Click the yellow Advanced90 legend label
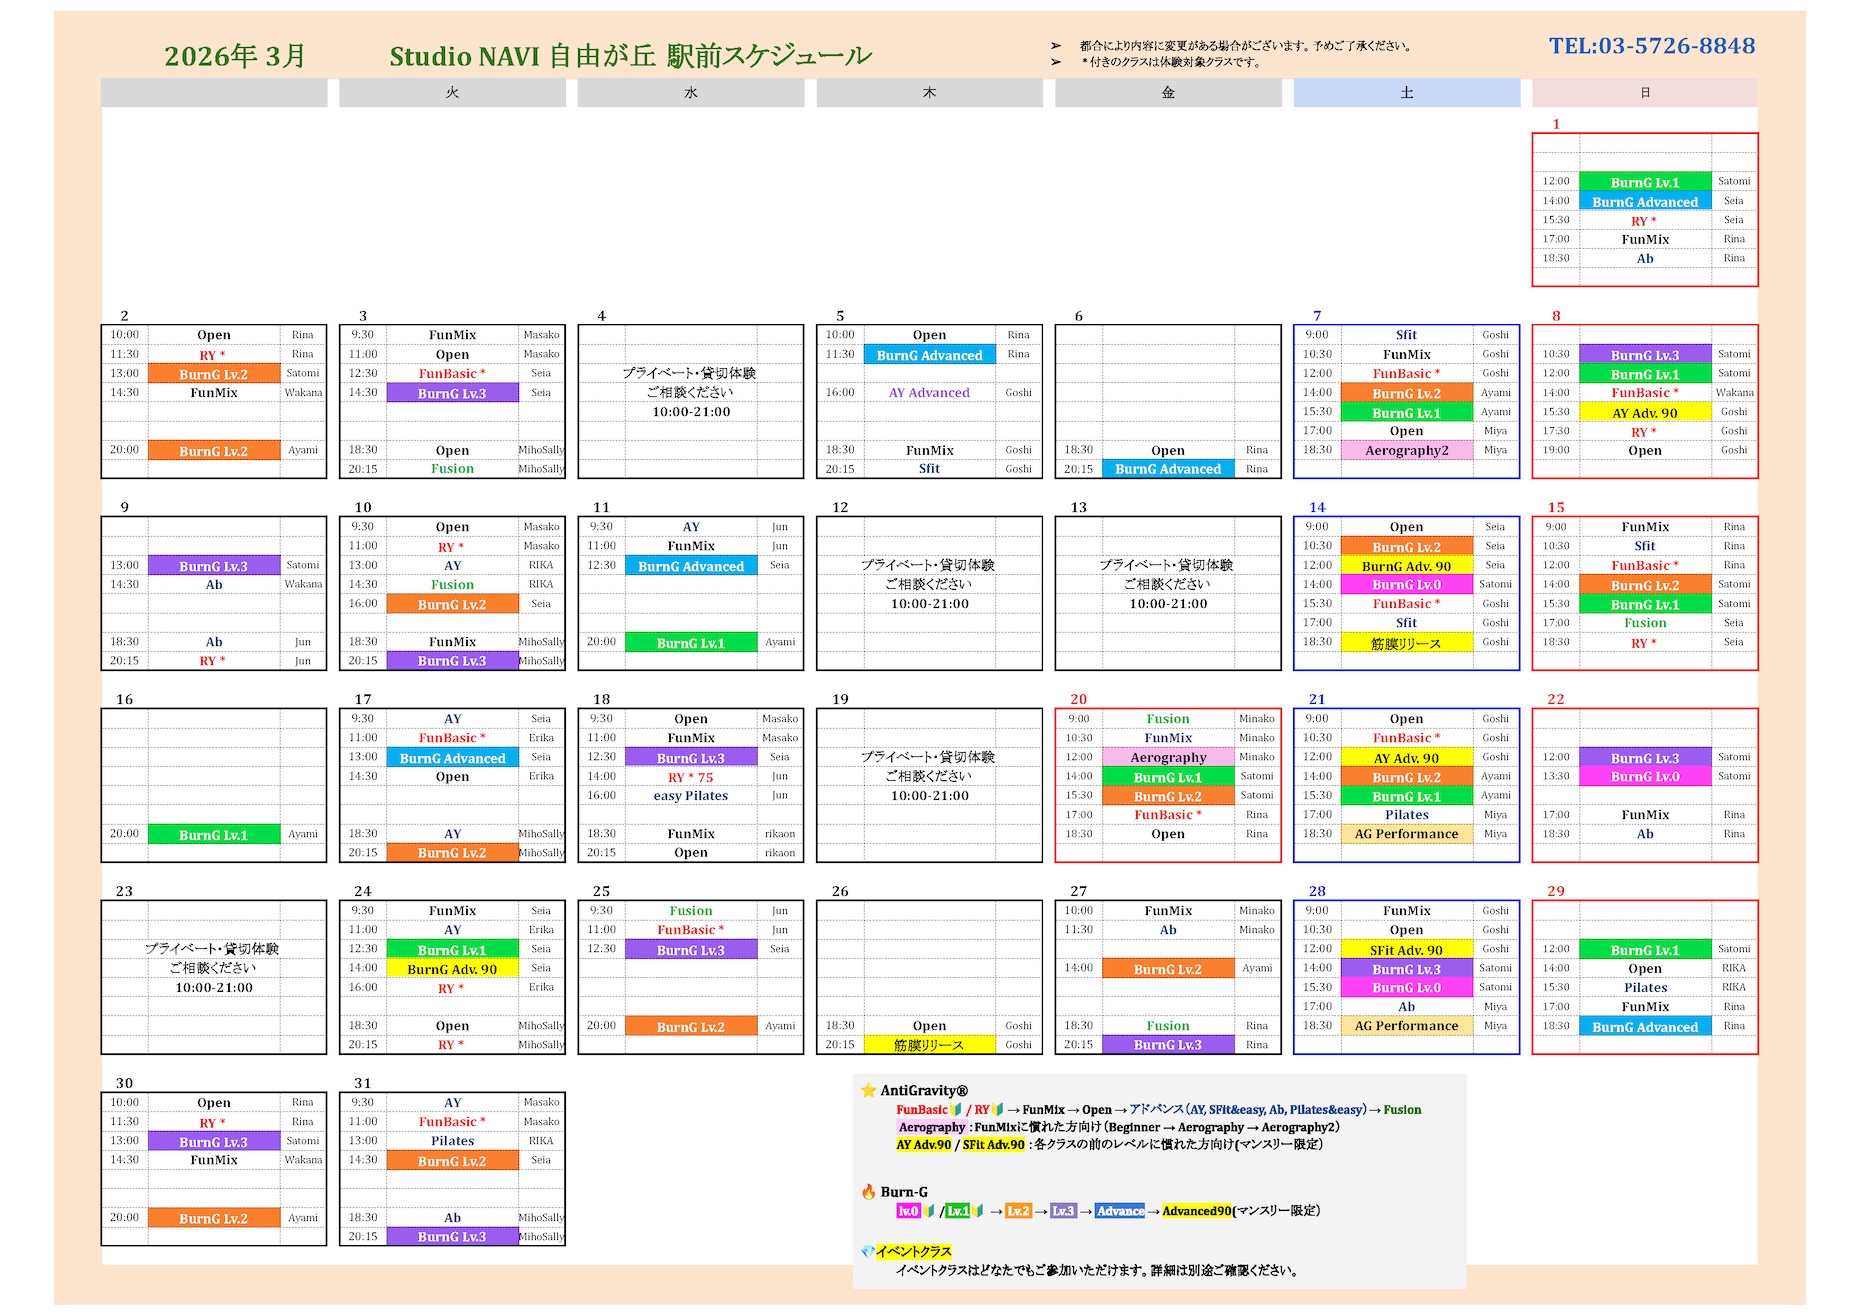The image size is (1860, 1315). (1196, 1211)
